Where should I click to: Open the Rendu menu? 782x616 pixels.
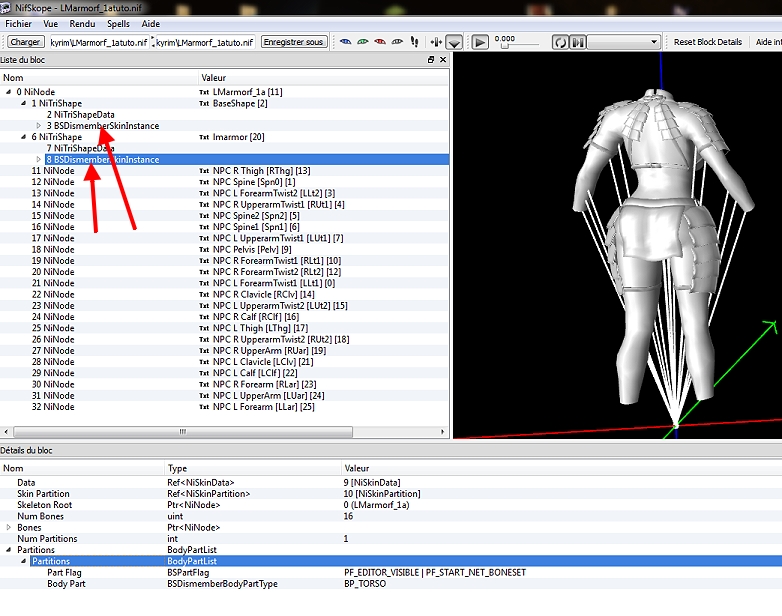(x=84, y=23)
